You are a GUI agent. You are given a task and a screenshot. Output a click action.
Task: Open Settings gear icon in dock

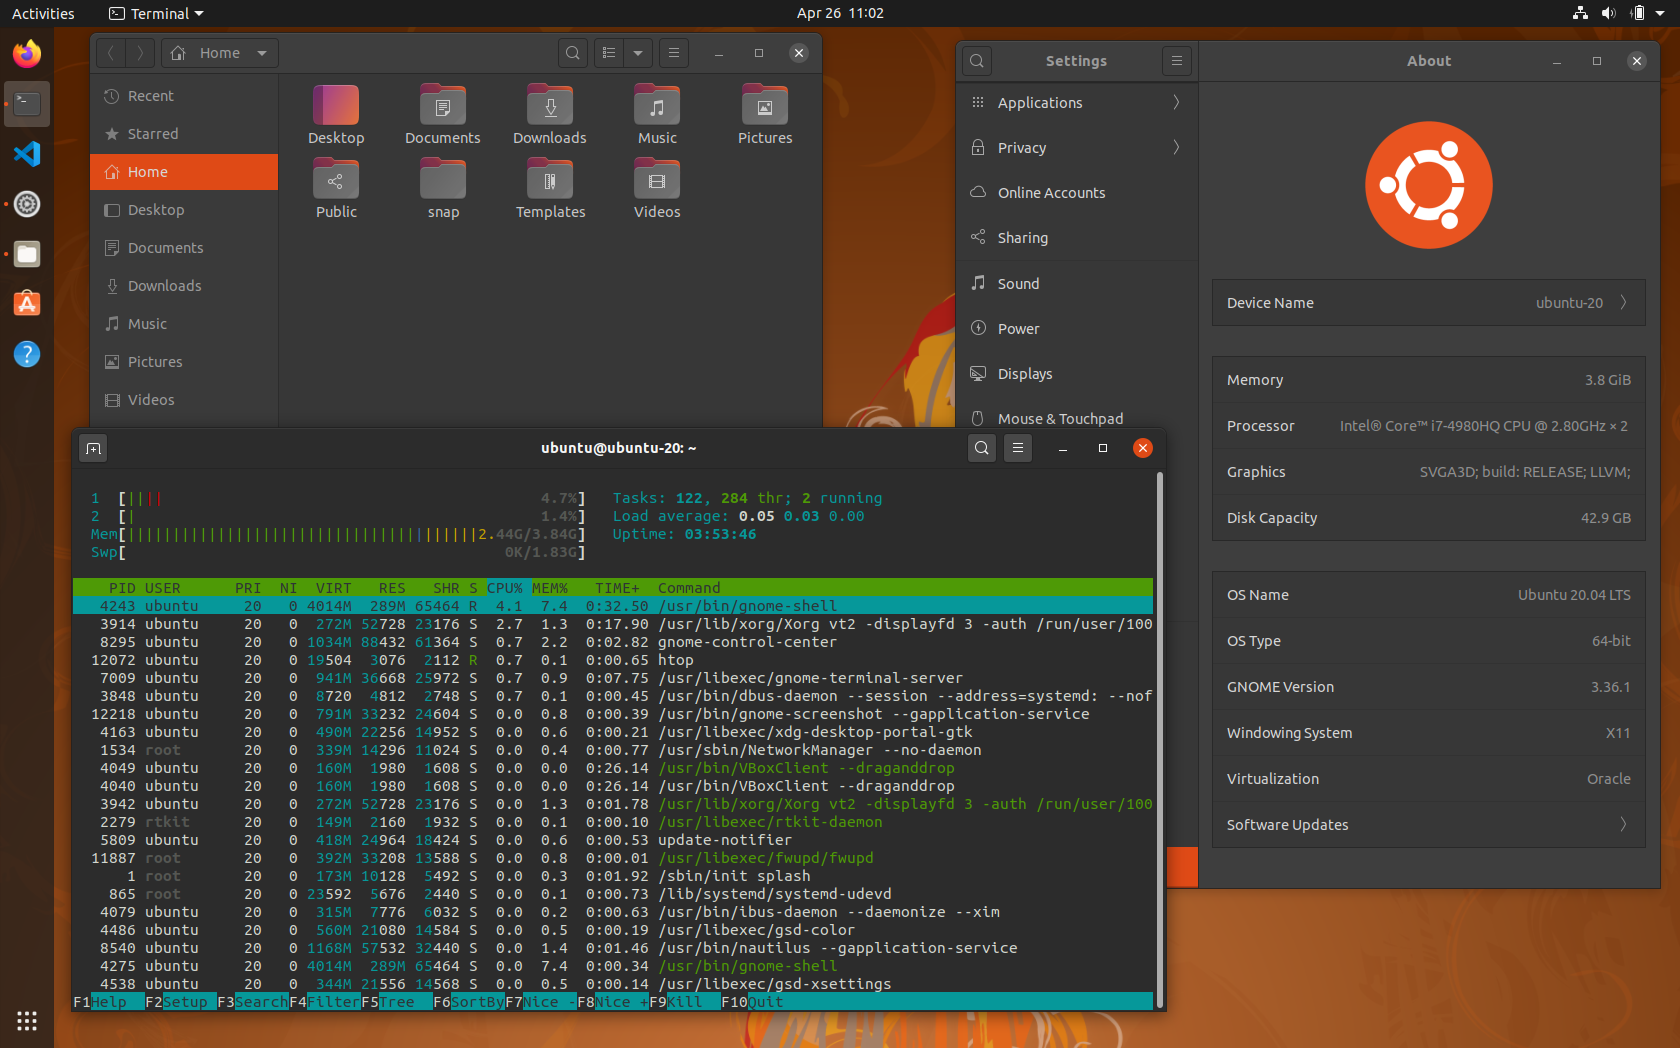[27, 204]
